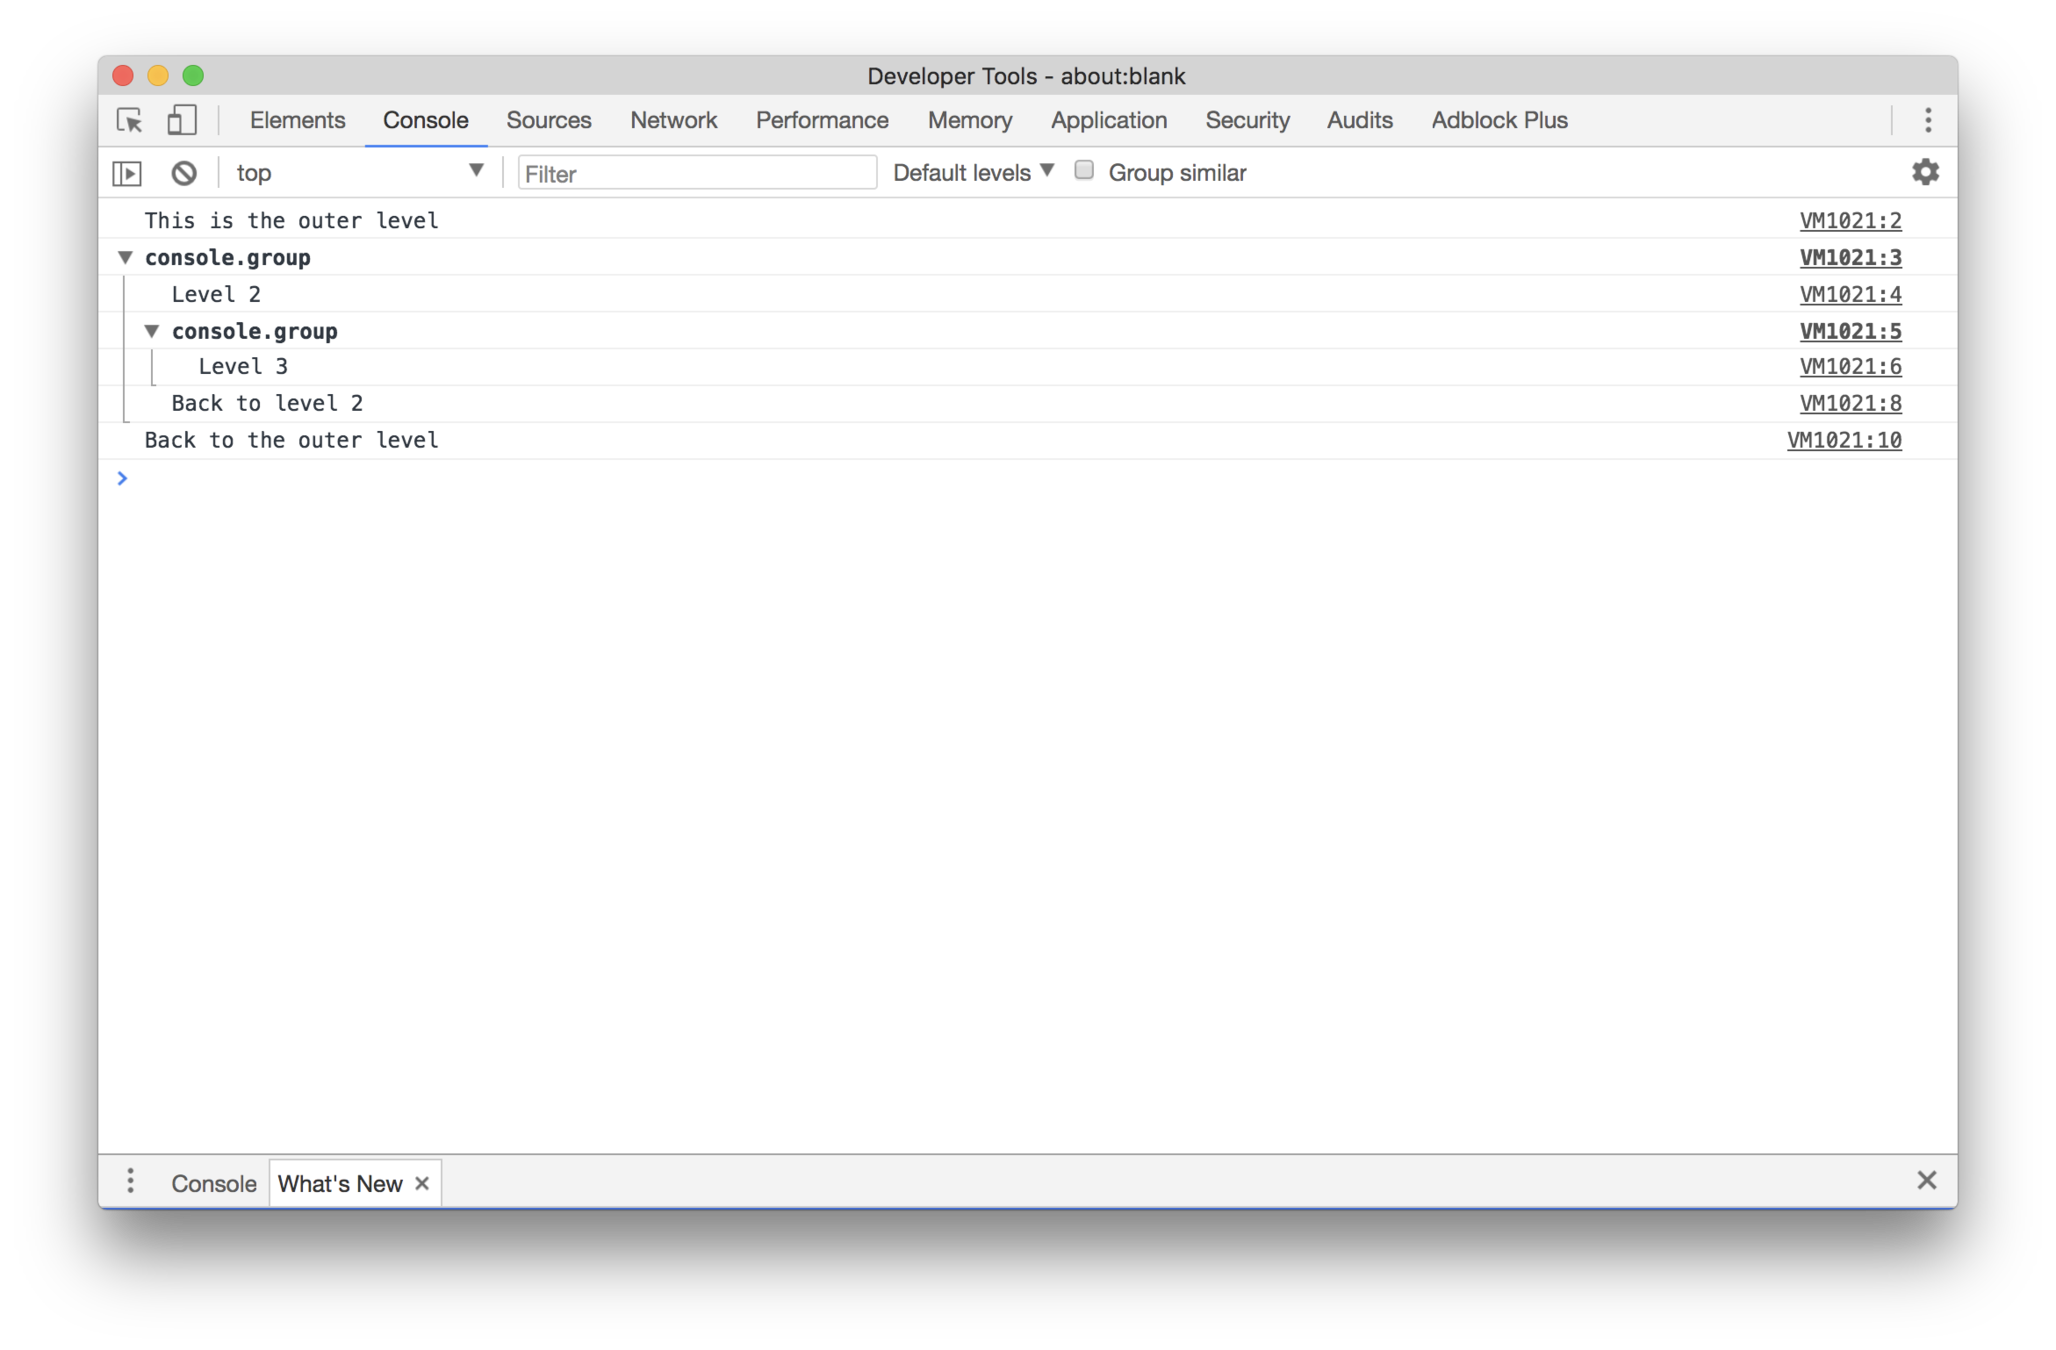The width and height of the screenshot is (2056, 1350).
Task: Close the What's New drawer tab
Action: pyautogui.click(x=422, y=1184)
